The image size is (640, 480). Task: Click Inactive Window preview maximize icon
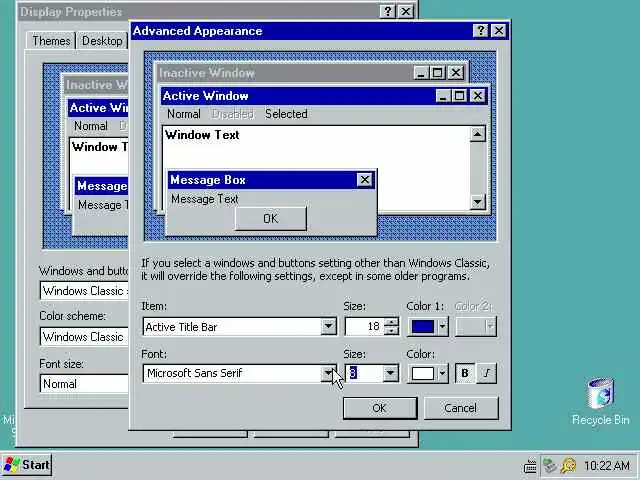click(x=437, y=73)
